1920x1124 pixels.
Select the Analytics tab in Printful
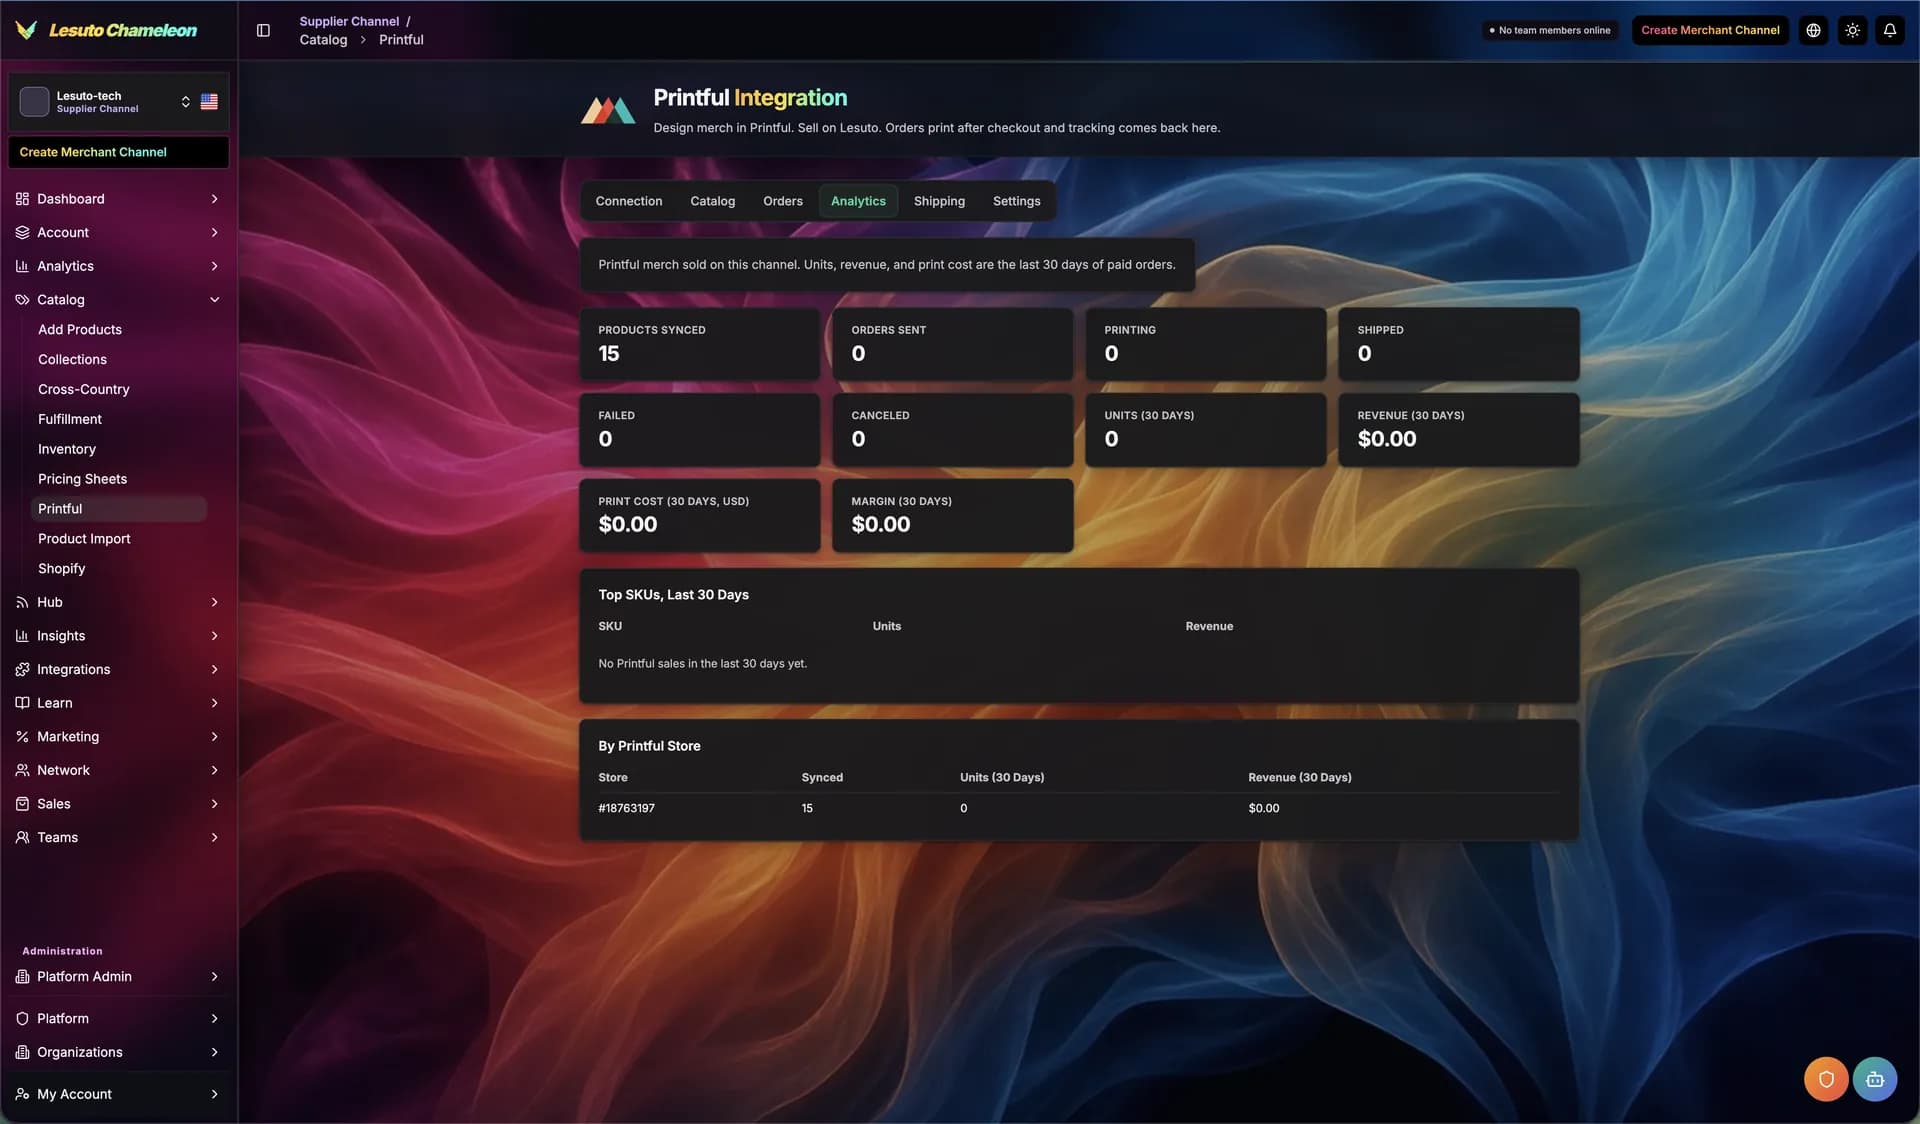coord(858,201)
